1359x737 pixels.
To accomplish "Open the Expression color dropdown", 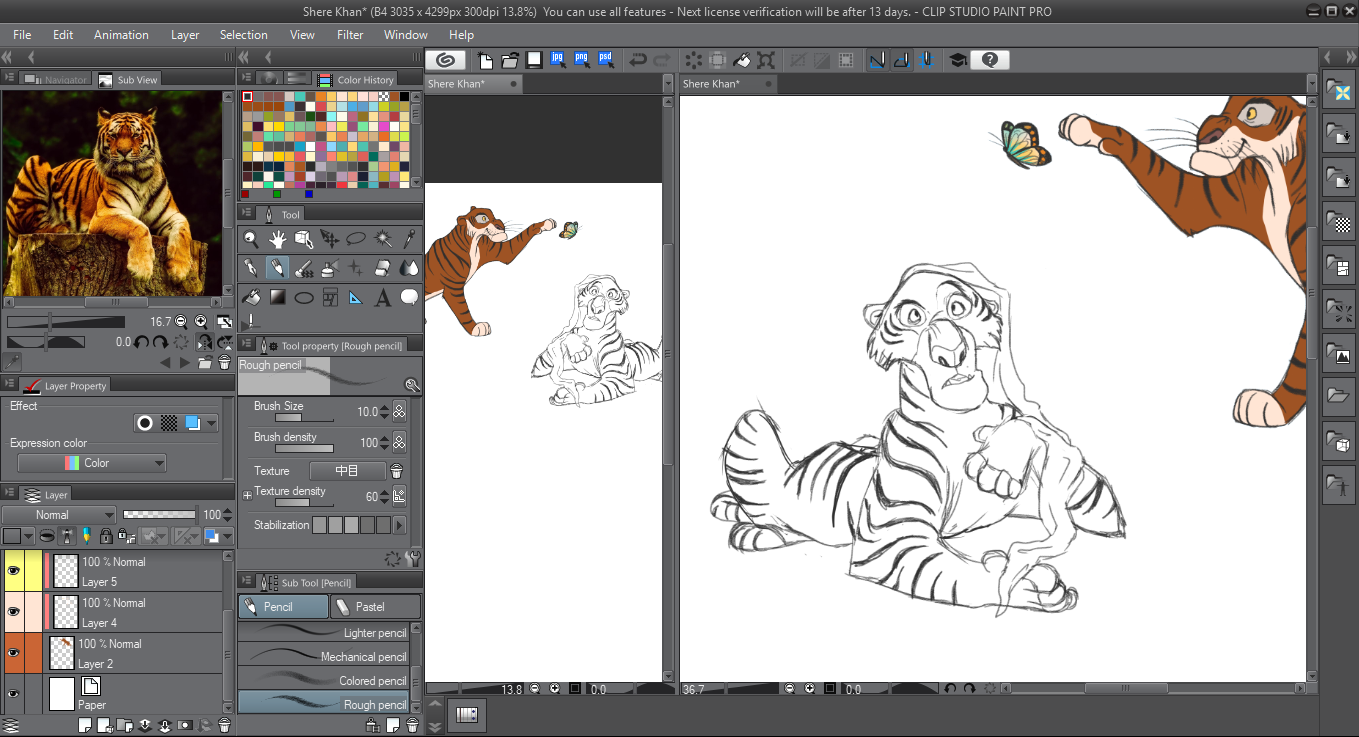I will (x=92, y=463).
